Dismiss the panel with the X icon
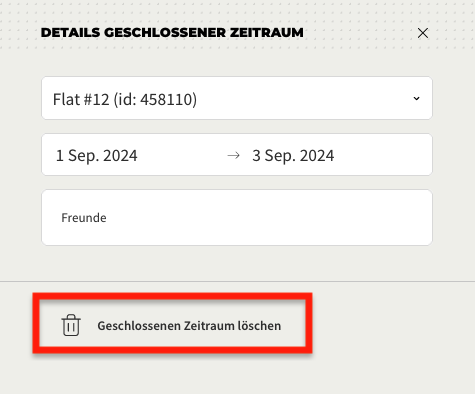 (423, 33)
